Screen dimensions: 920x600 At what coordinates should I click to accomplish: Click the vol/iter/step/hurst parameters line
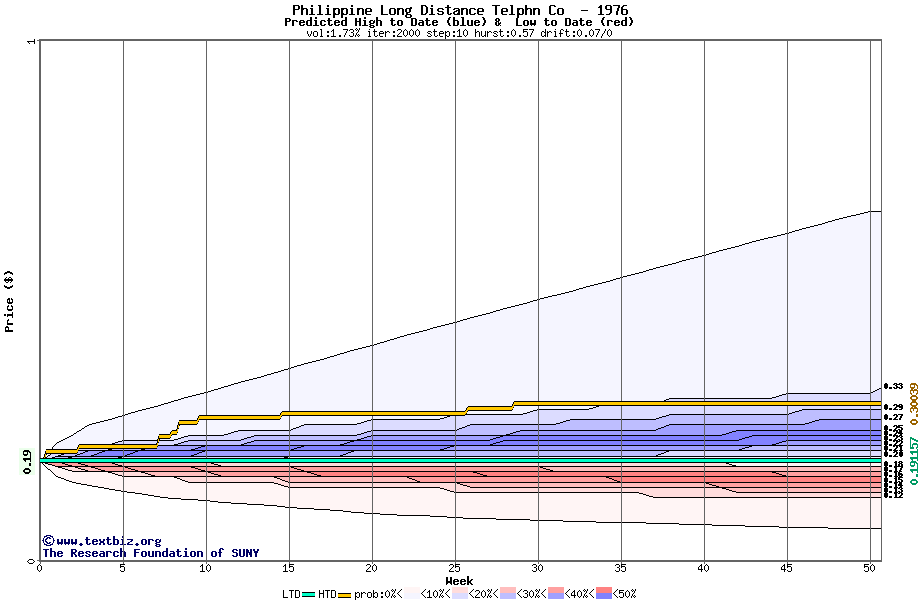(459, 33)
